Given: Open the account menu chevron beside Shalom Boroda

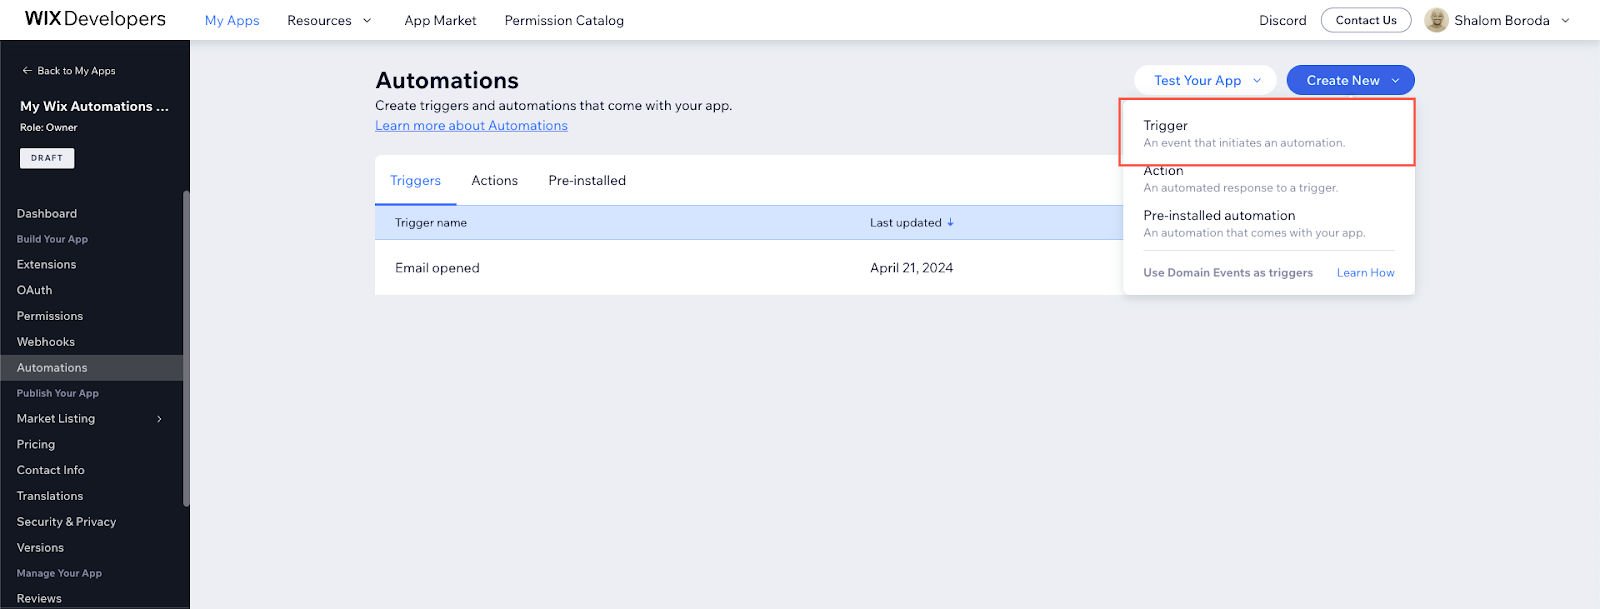Looking at the screenshot, I should (x=1565, y=20).
